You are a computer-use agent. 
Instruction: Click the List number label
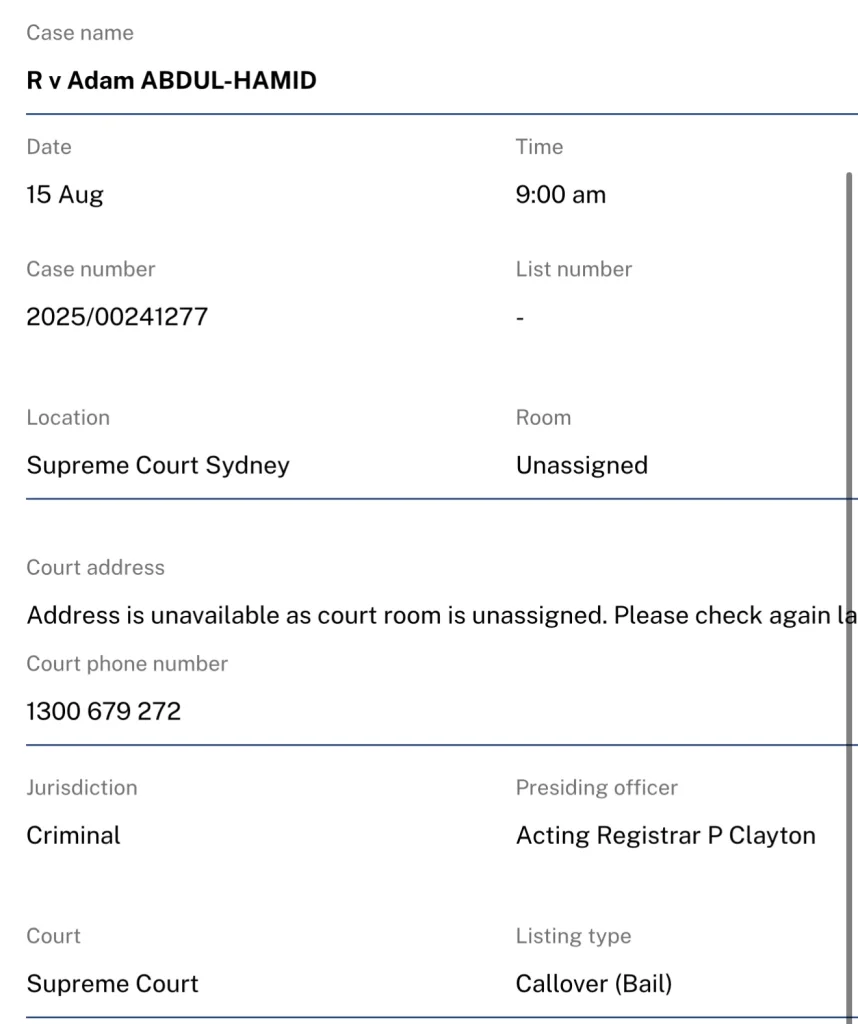pos(573,269)
